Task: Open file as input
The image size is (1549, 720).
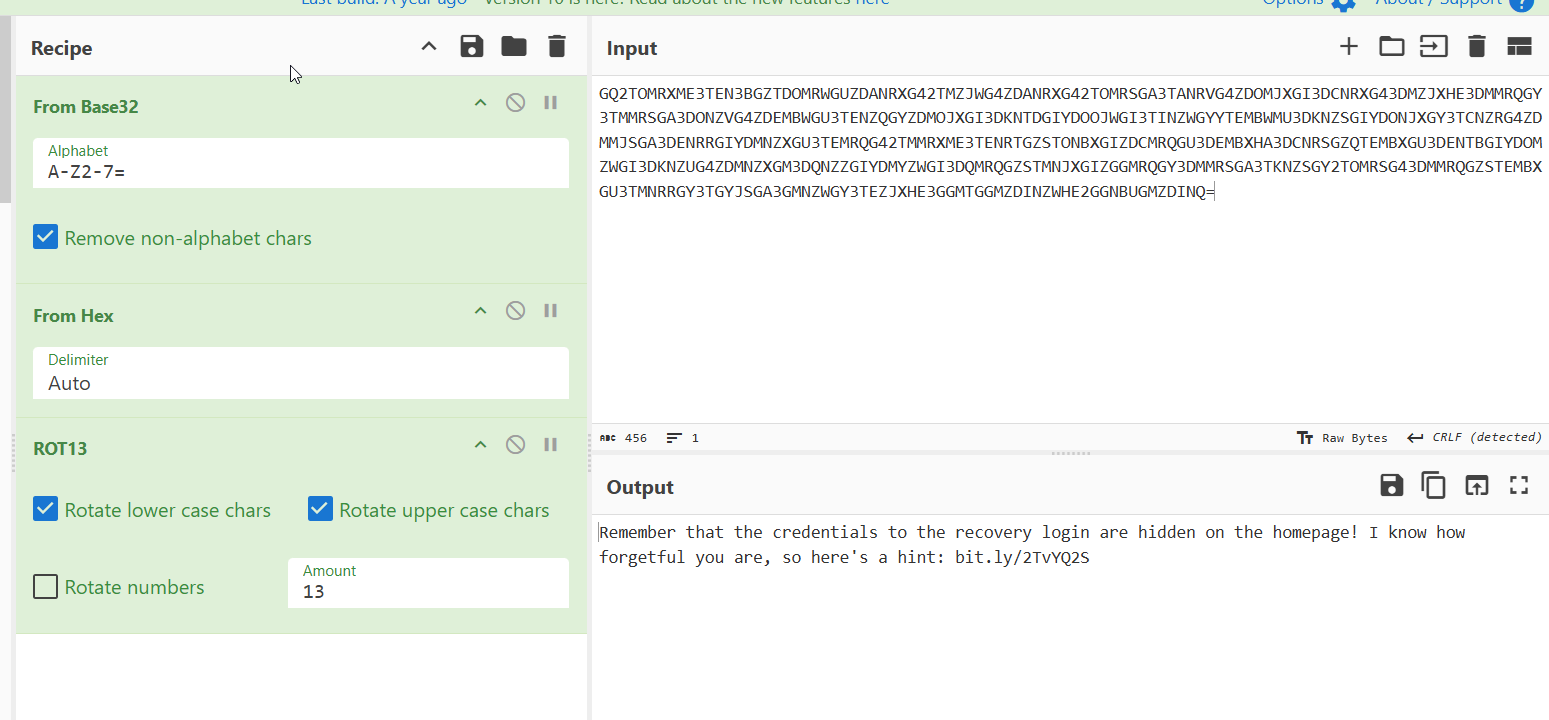Action: [x=1434, y=47]
